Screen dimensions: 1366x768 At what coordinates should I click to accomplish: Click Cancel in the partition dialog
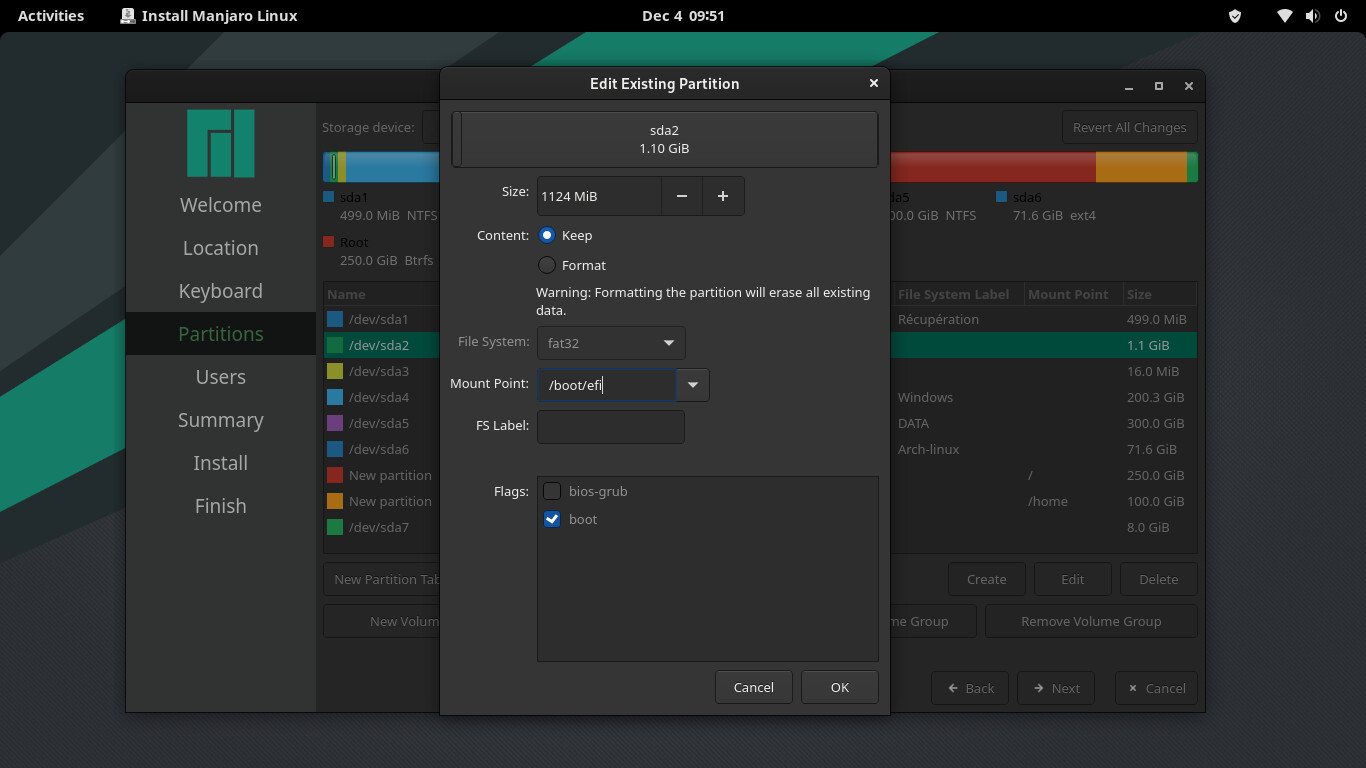753,687
